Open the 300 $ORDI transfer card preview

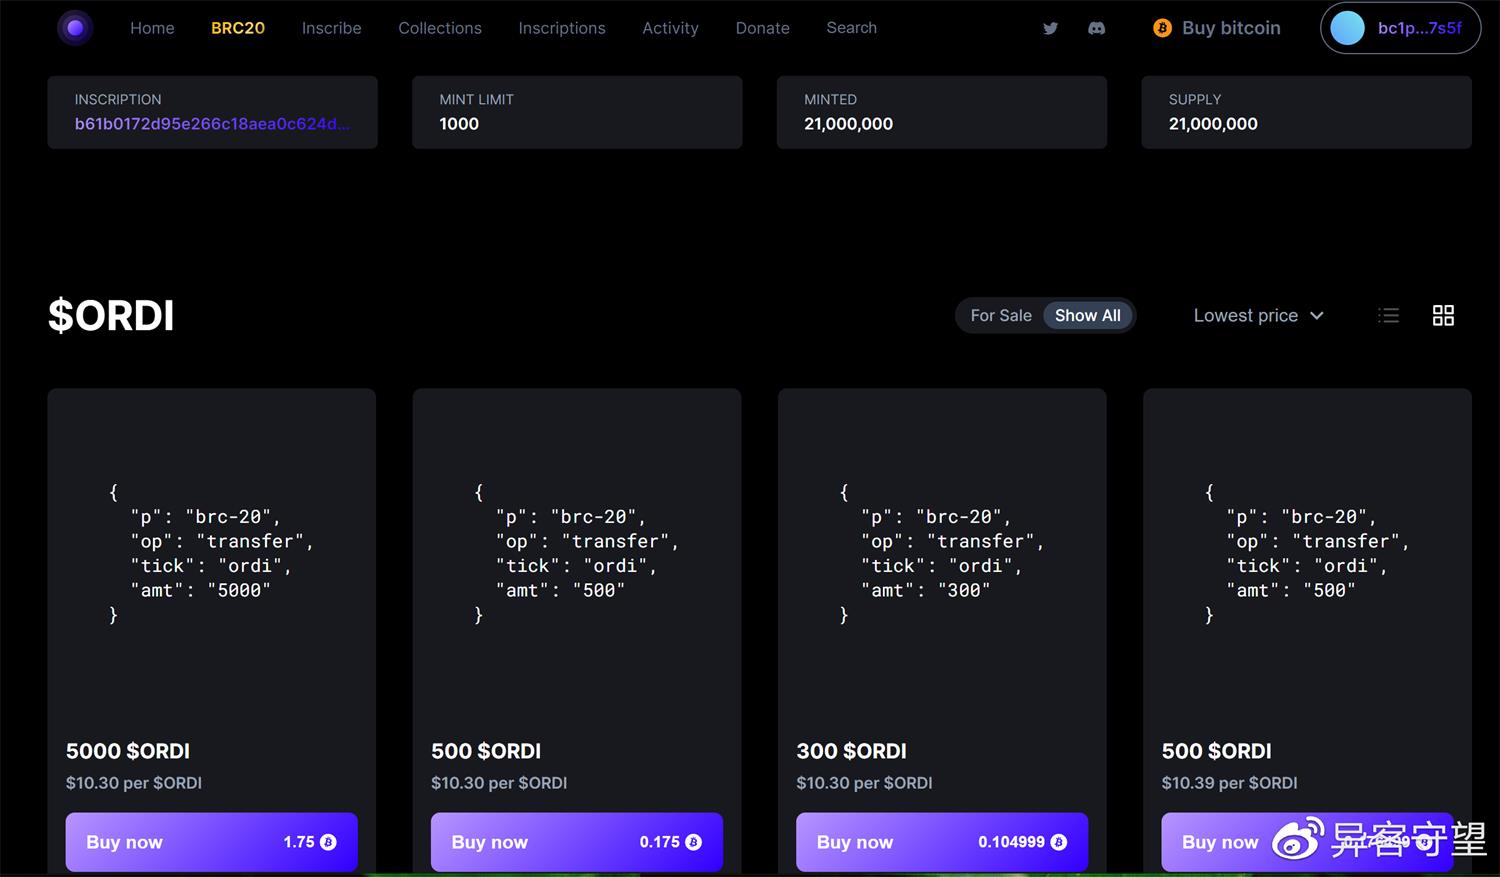coord(941,553)
